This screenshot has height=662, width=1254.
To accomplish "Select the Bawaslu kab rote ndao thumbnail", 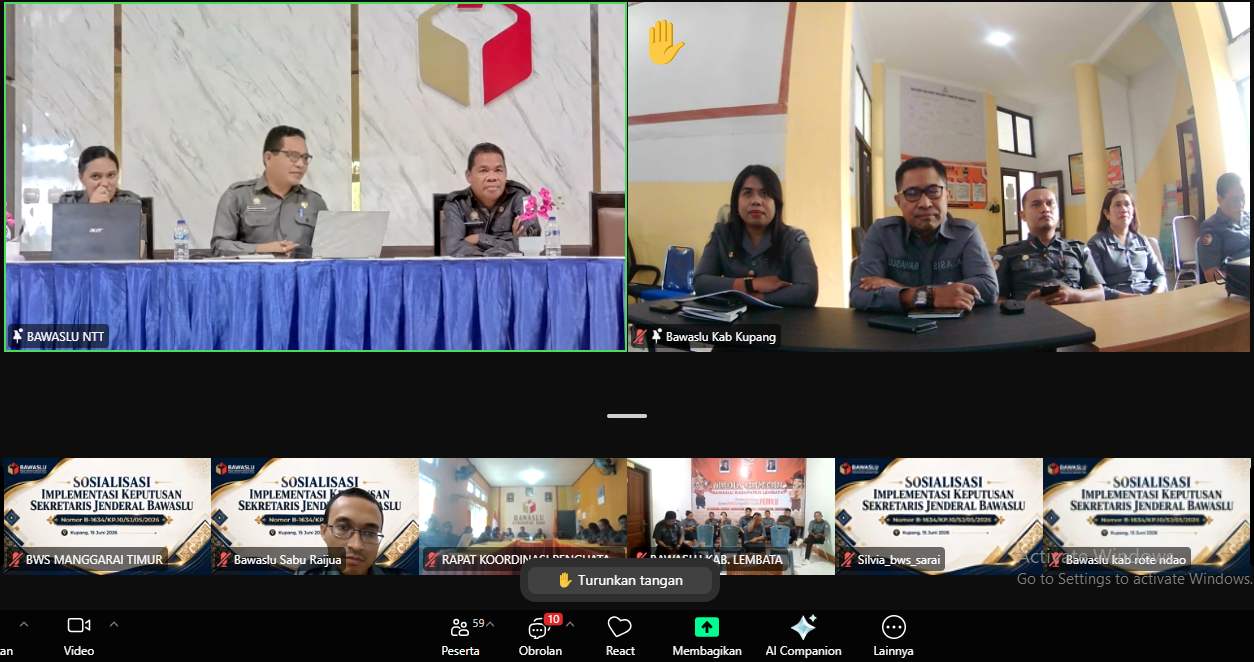I will 1147,516.
